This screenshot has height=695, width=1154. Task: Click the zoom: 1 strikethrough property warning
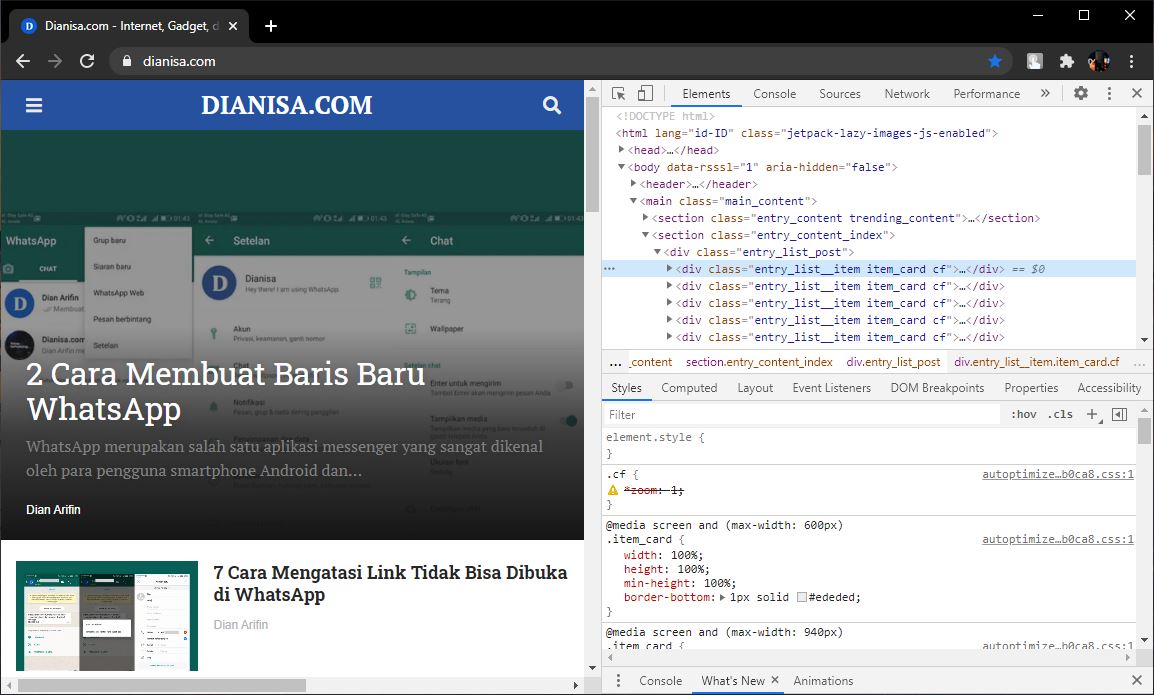click(650, 489)
